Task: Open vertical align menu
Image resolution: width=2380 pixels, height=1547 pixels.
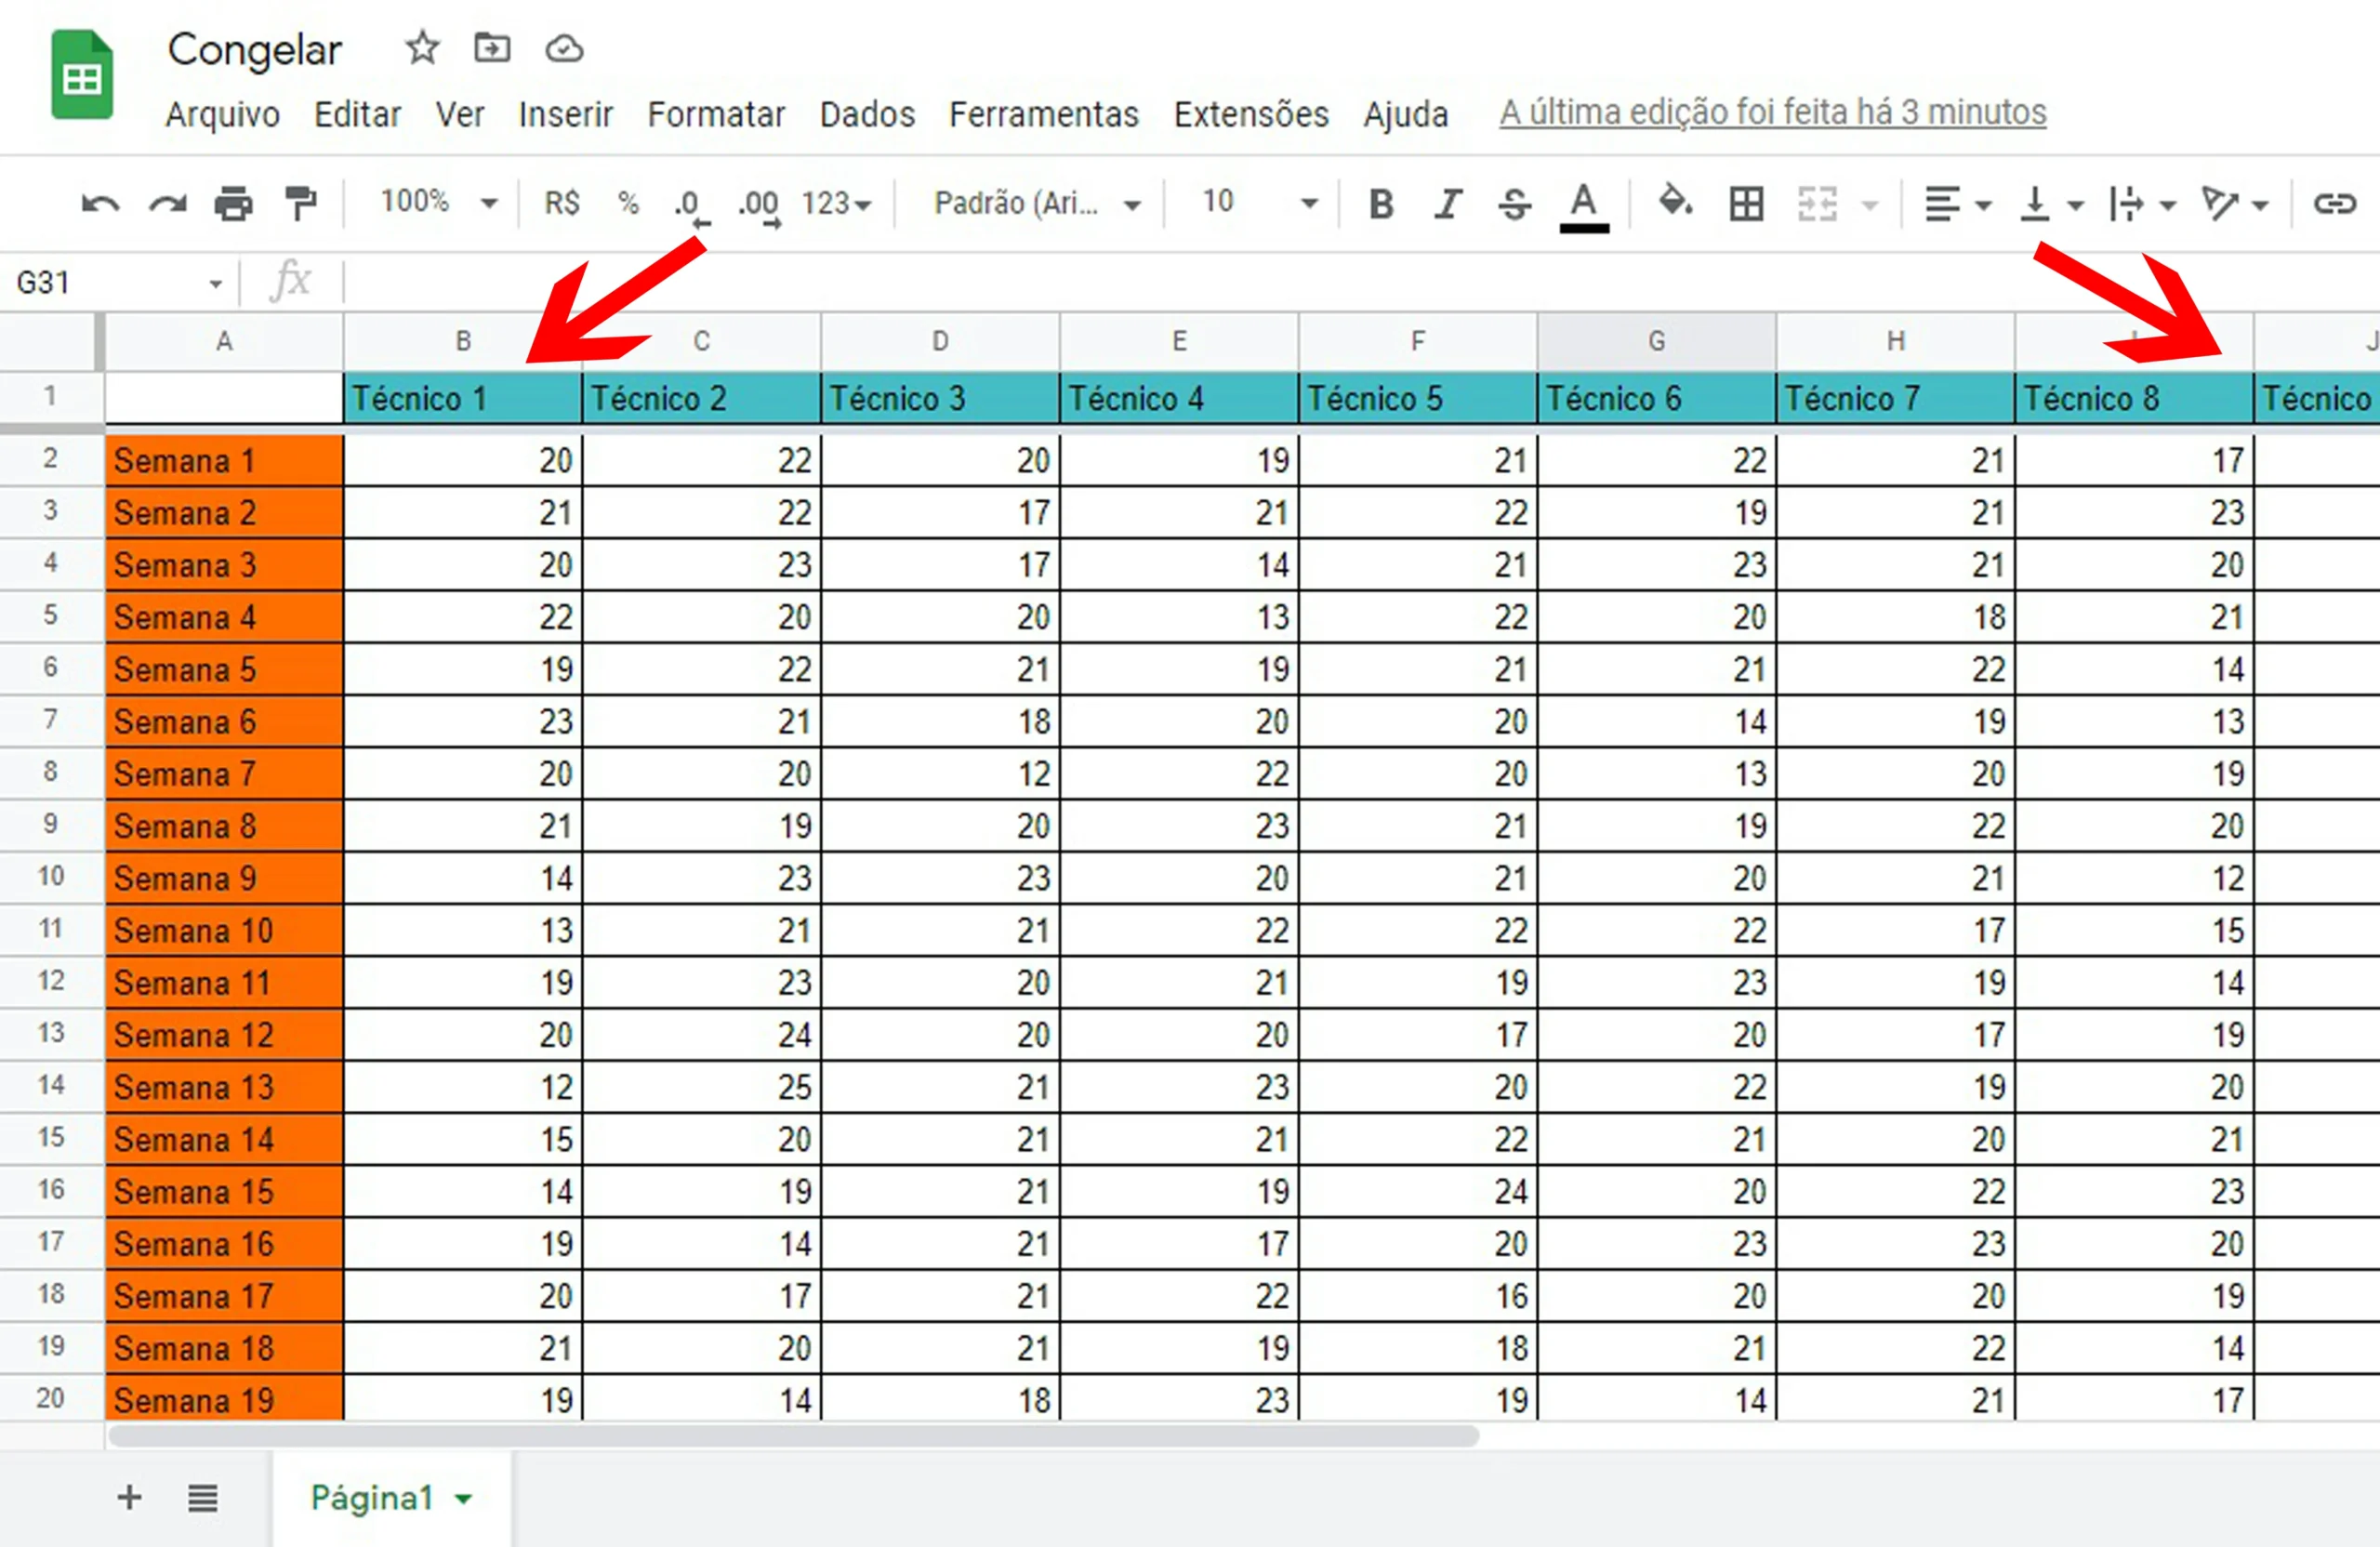Action: point(2051,204)
